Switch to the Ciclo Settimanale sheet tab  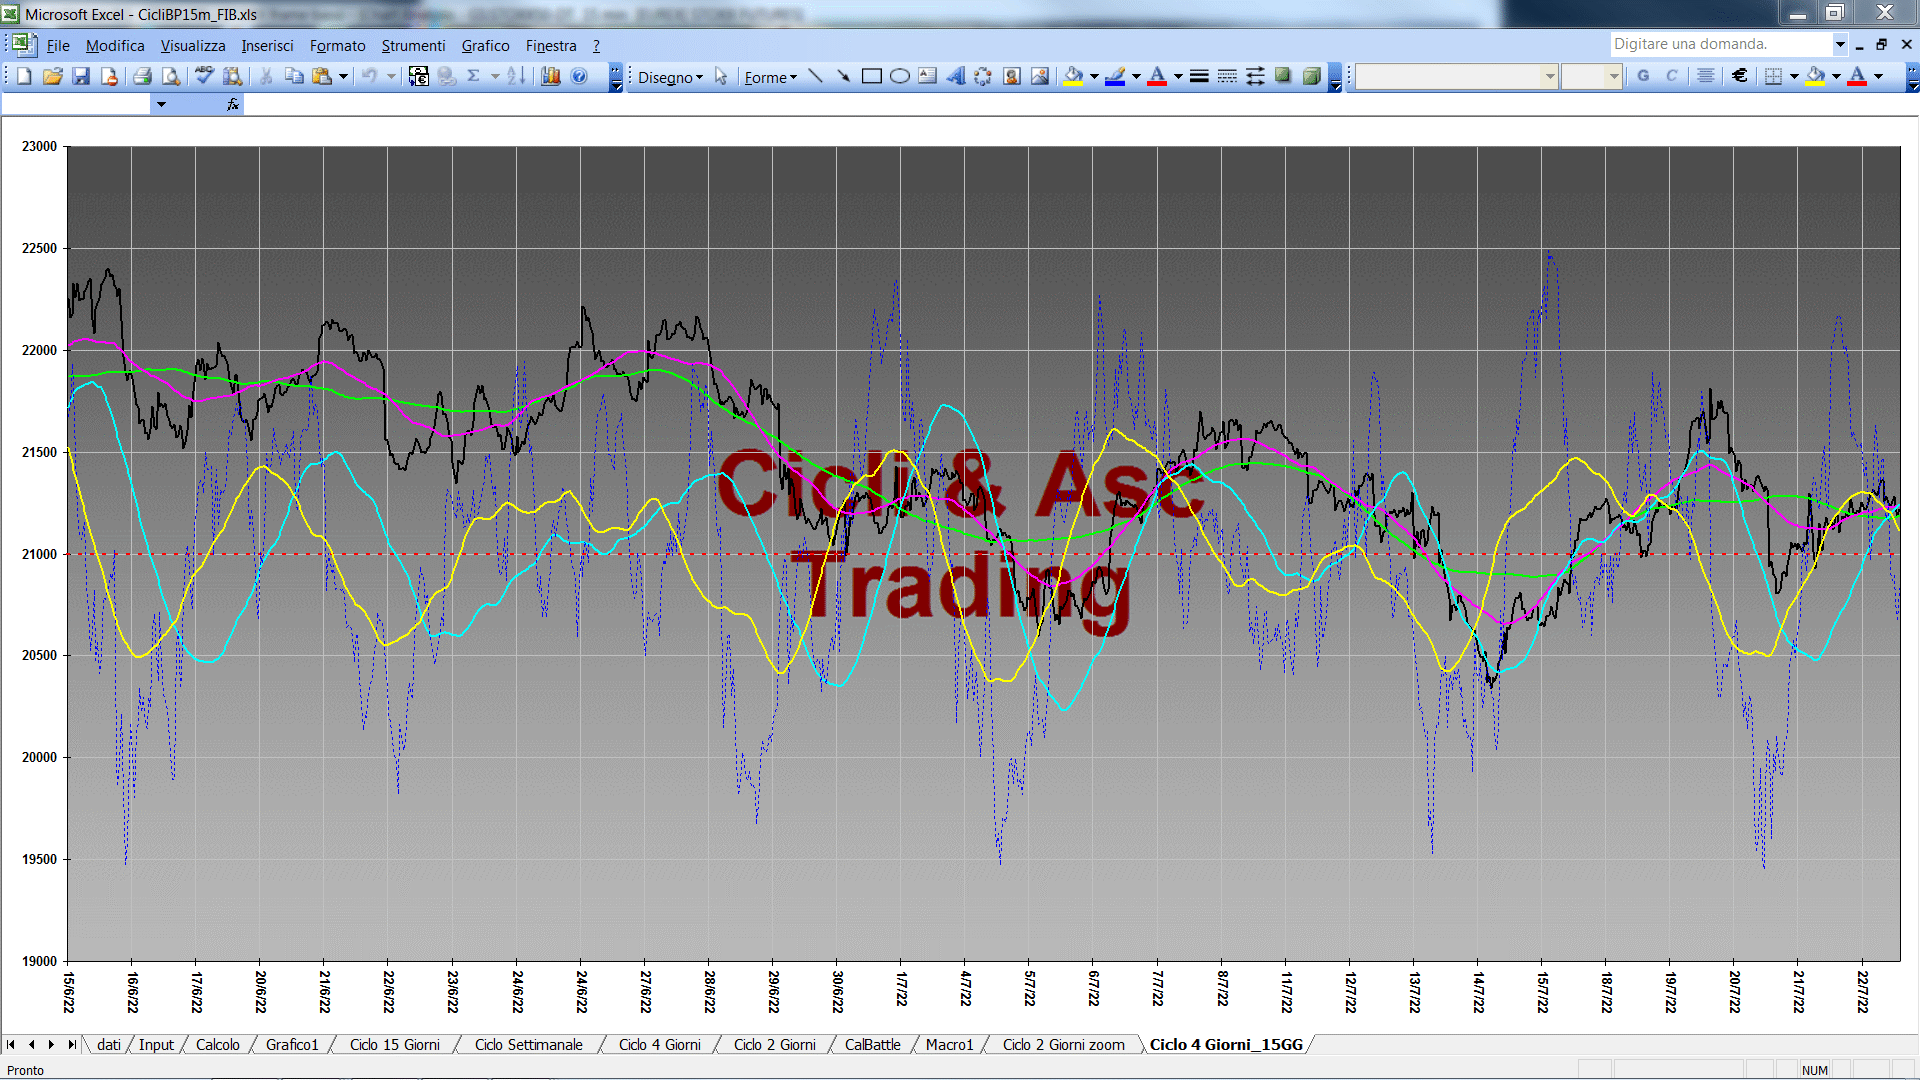528,1045
